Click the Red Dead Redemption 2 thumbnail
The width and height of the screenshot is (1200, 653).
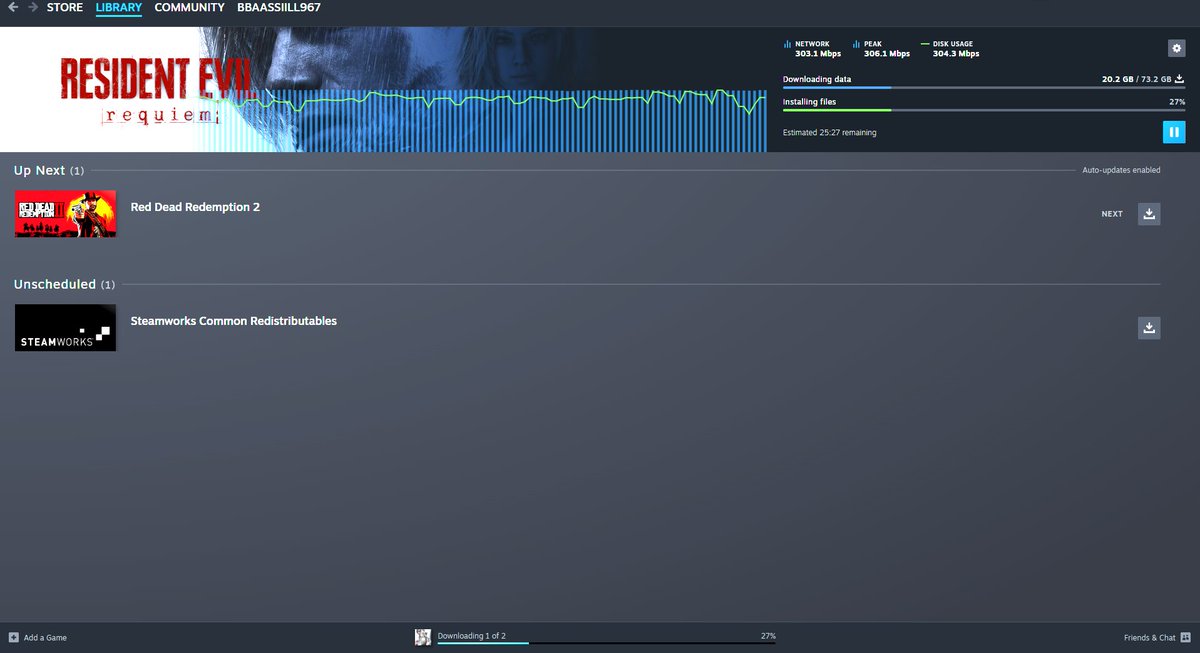coord(65,214)
